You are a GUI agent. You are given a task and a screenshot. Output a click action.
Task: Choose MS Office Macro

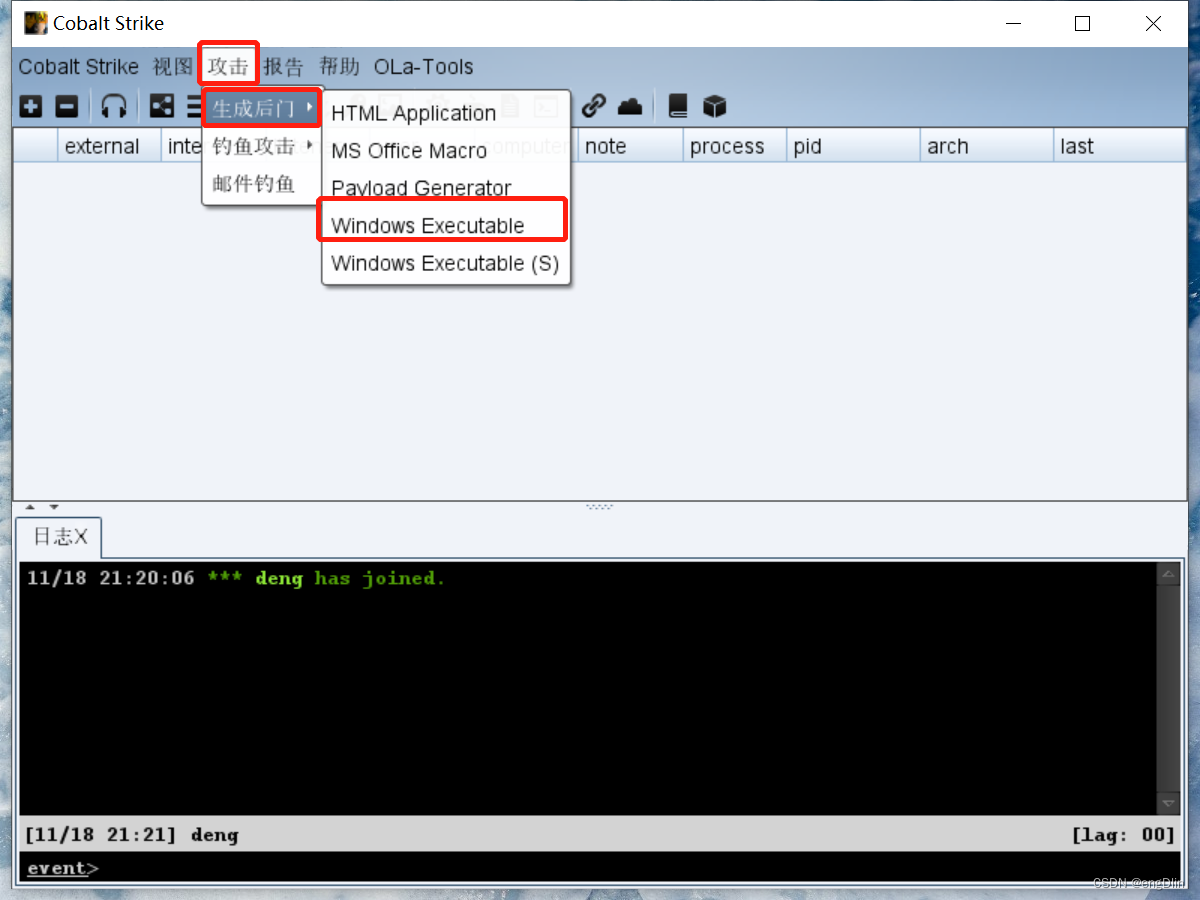446,151
